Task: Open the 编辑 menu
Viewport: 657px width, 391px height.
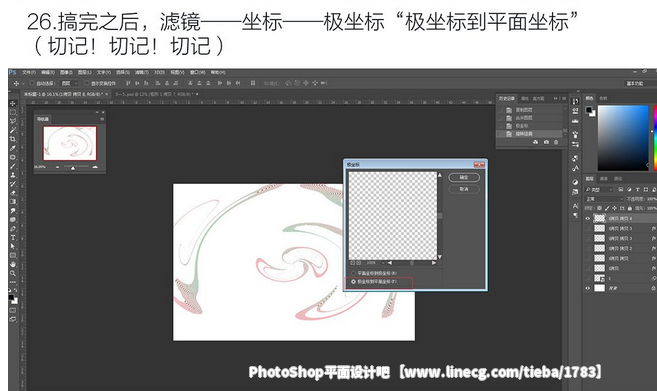Action: (47, 73)
